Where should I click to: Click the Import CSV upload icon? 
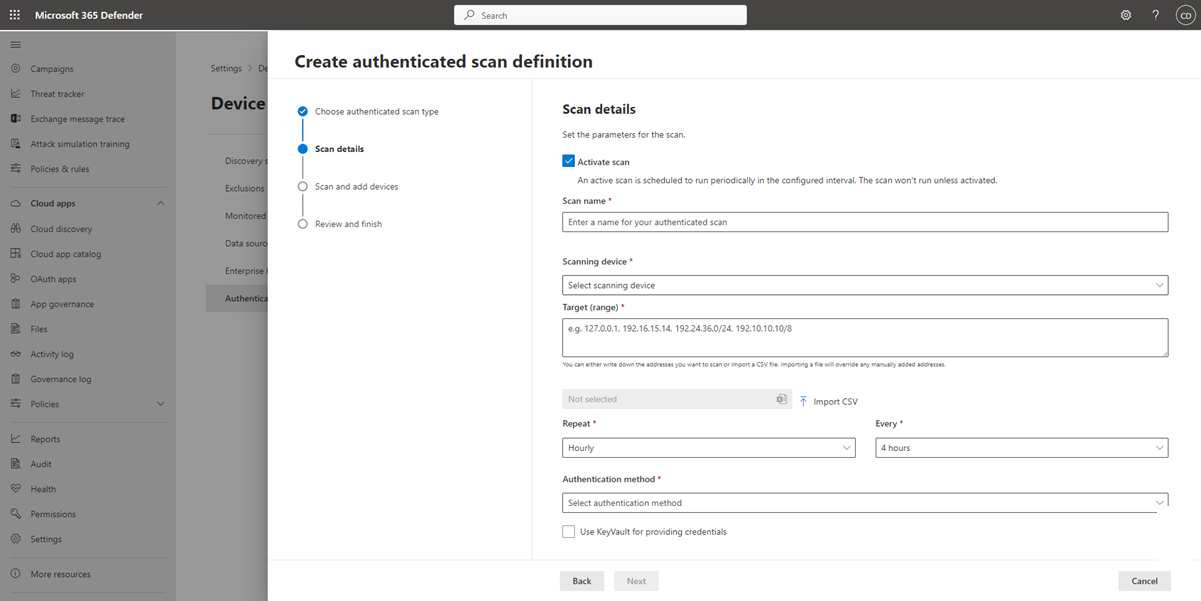click(803, 401)
